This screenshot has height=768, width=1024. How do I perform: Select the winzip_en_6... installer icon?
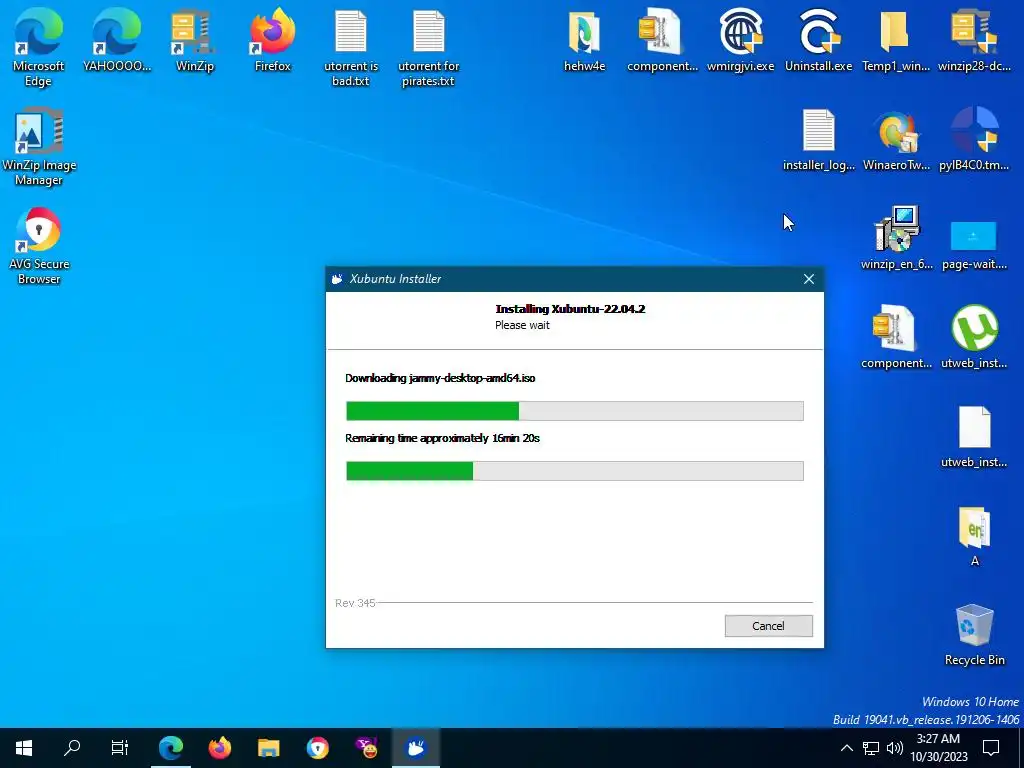point(896,238)
